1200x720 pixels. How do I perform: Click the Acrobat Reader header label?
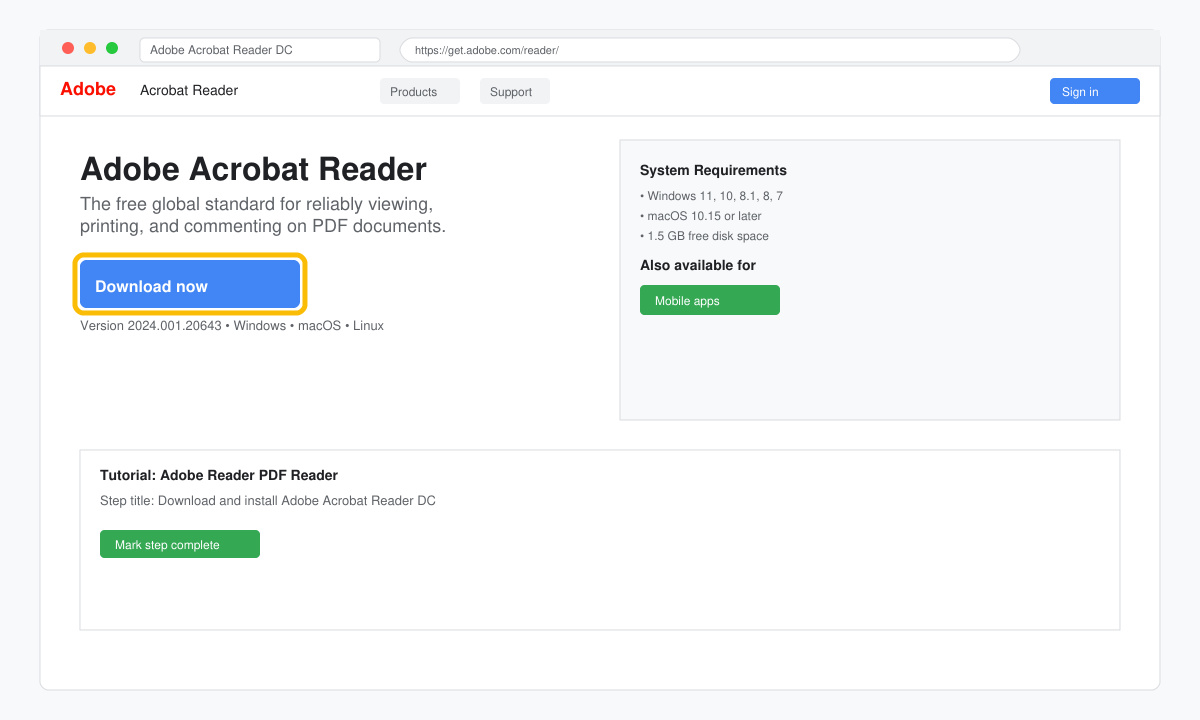coord(189,90)
